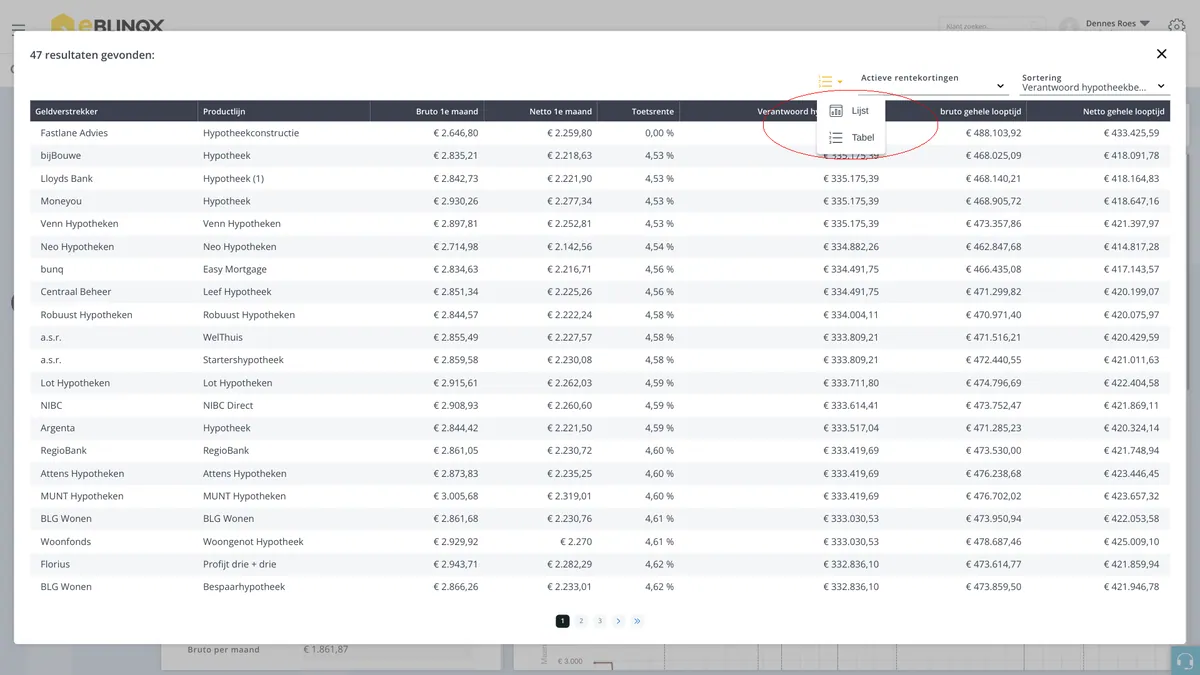Click the € 488.103,92 amount cell
This screenshot has width=1200, height=675.
coord(993,133)
